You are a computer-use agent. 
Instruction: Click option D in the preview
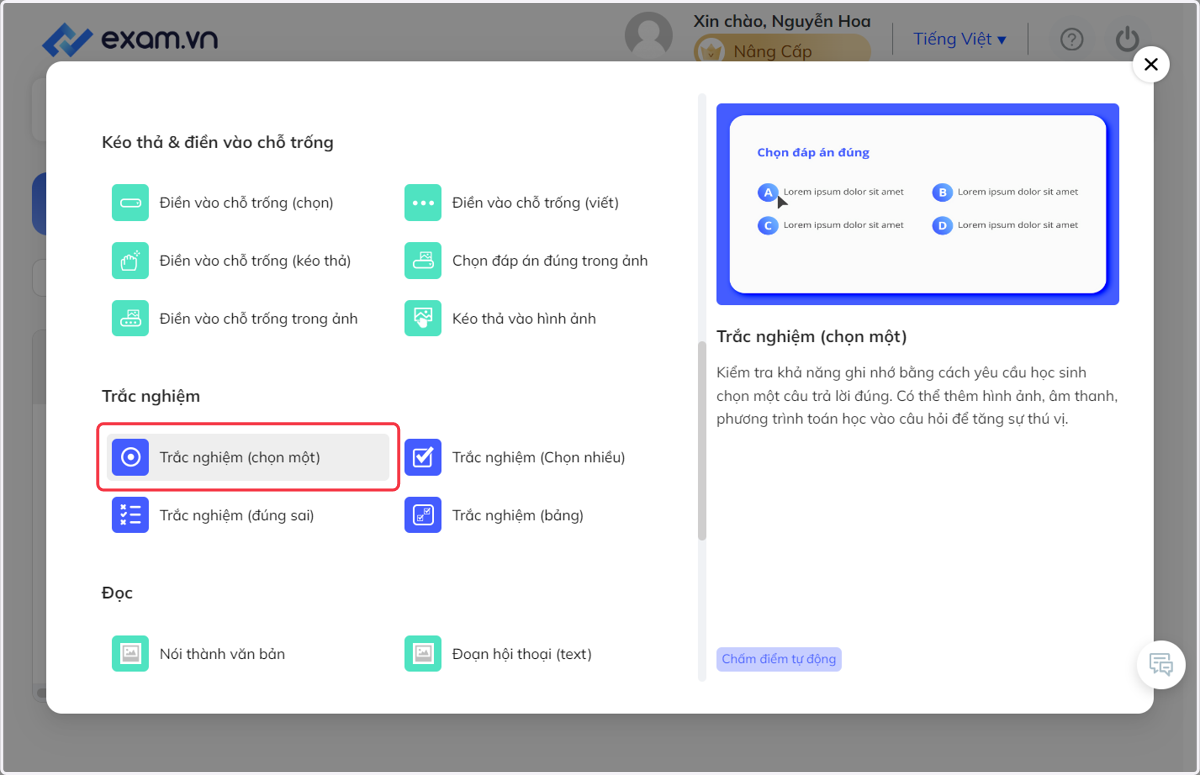942,226
